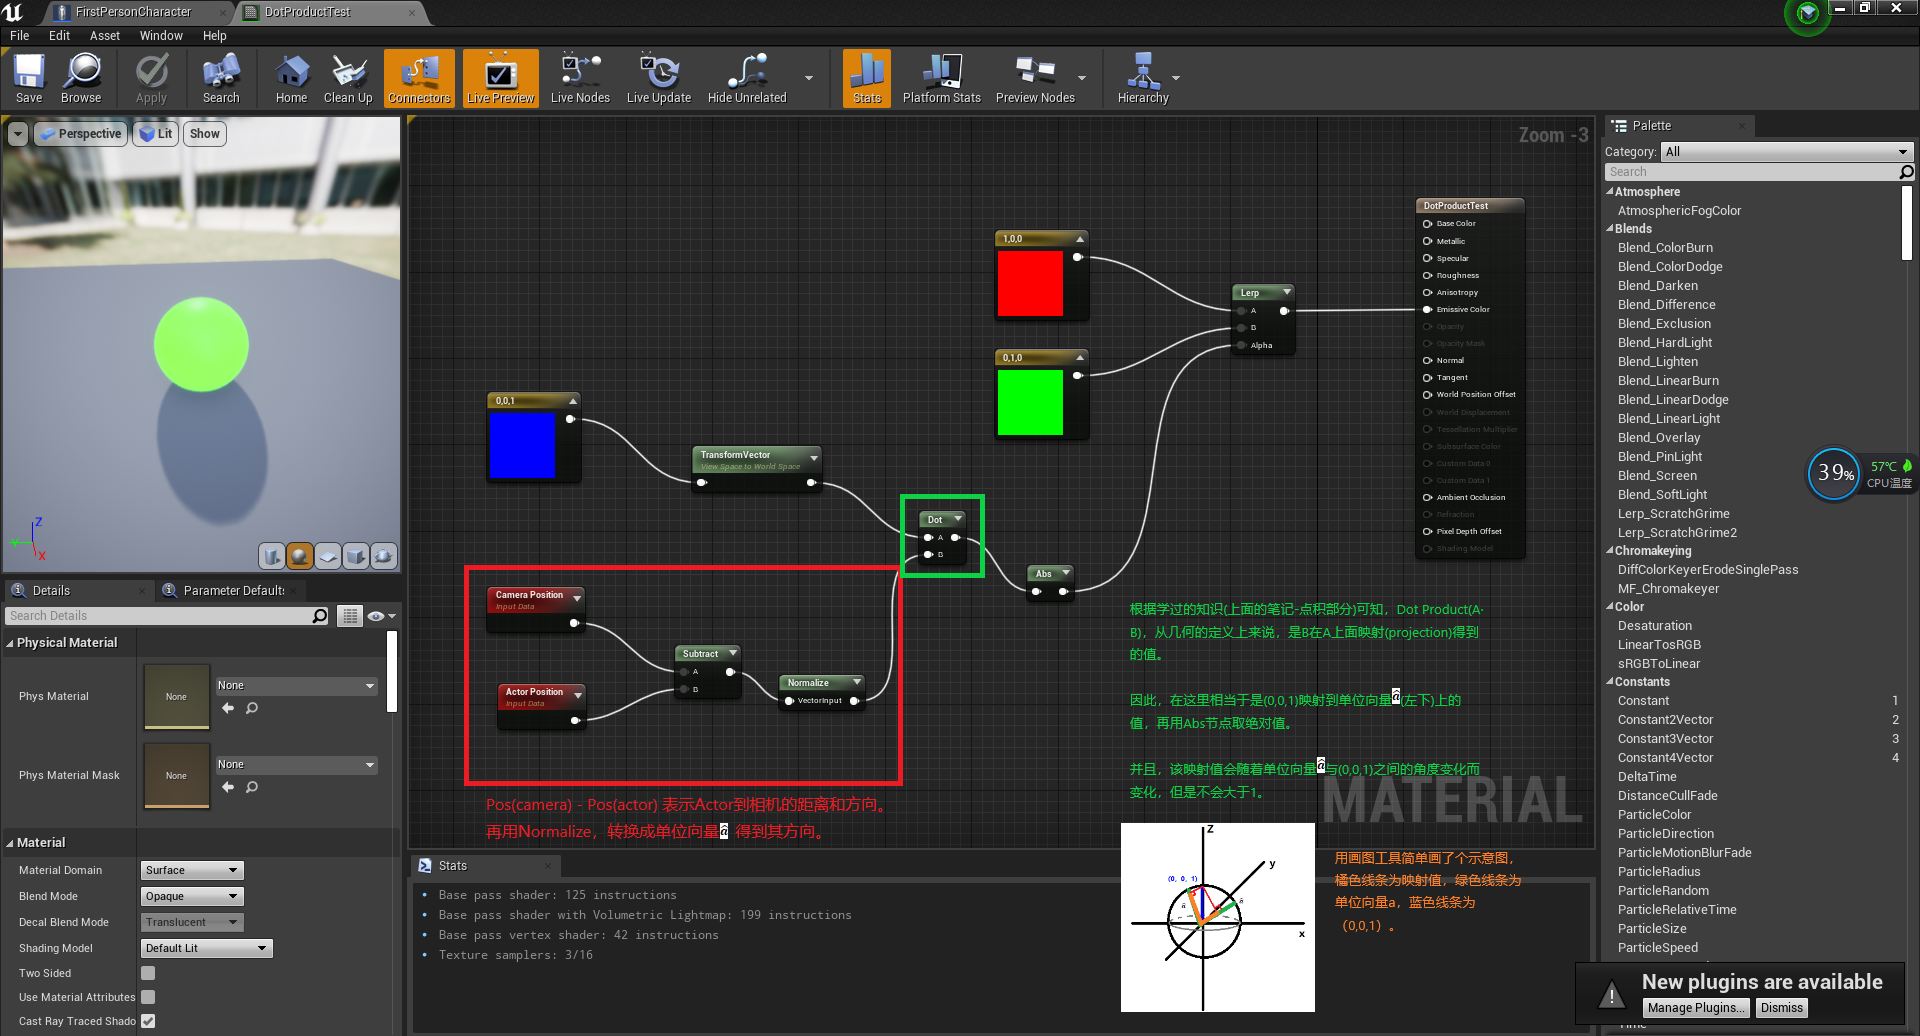
Task: Click the warning icon in plugins notification
Action: click(x=1611, y=995)
